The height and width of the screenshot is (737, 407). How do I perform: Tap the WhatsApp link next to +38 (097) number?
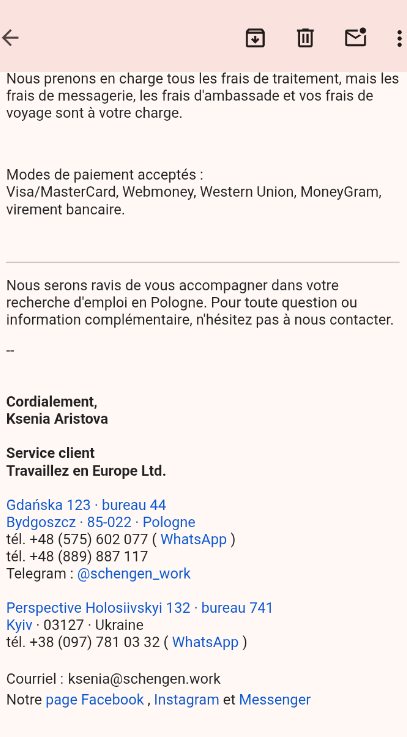[205, 642]
